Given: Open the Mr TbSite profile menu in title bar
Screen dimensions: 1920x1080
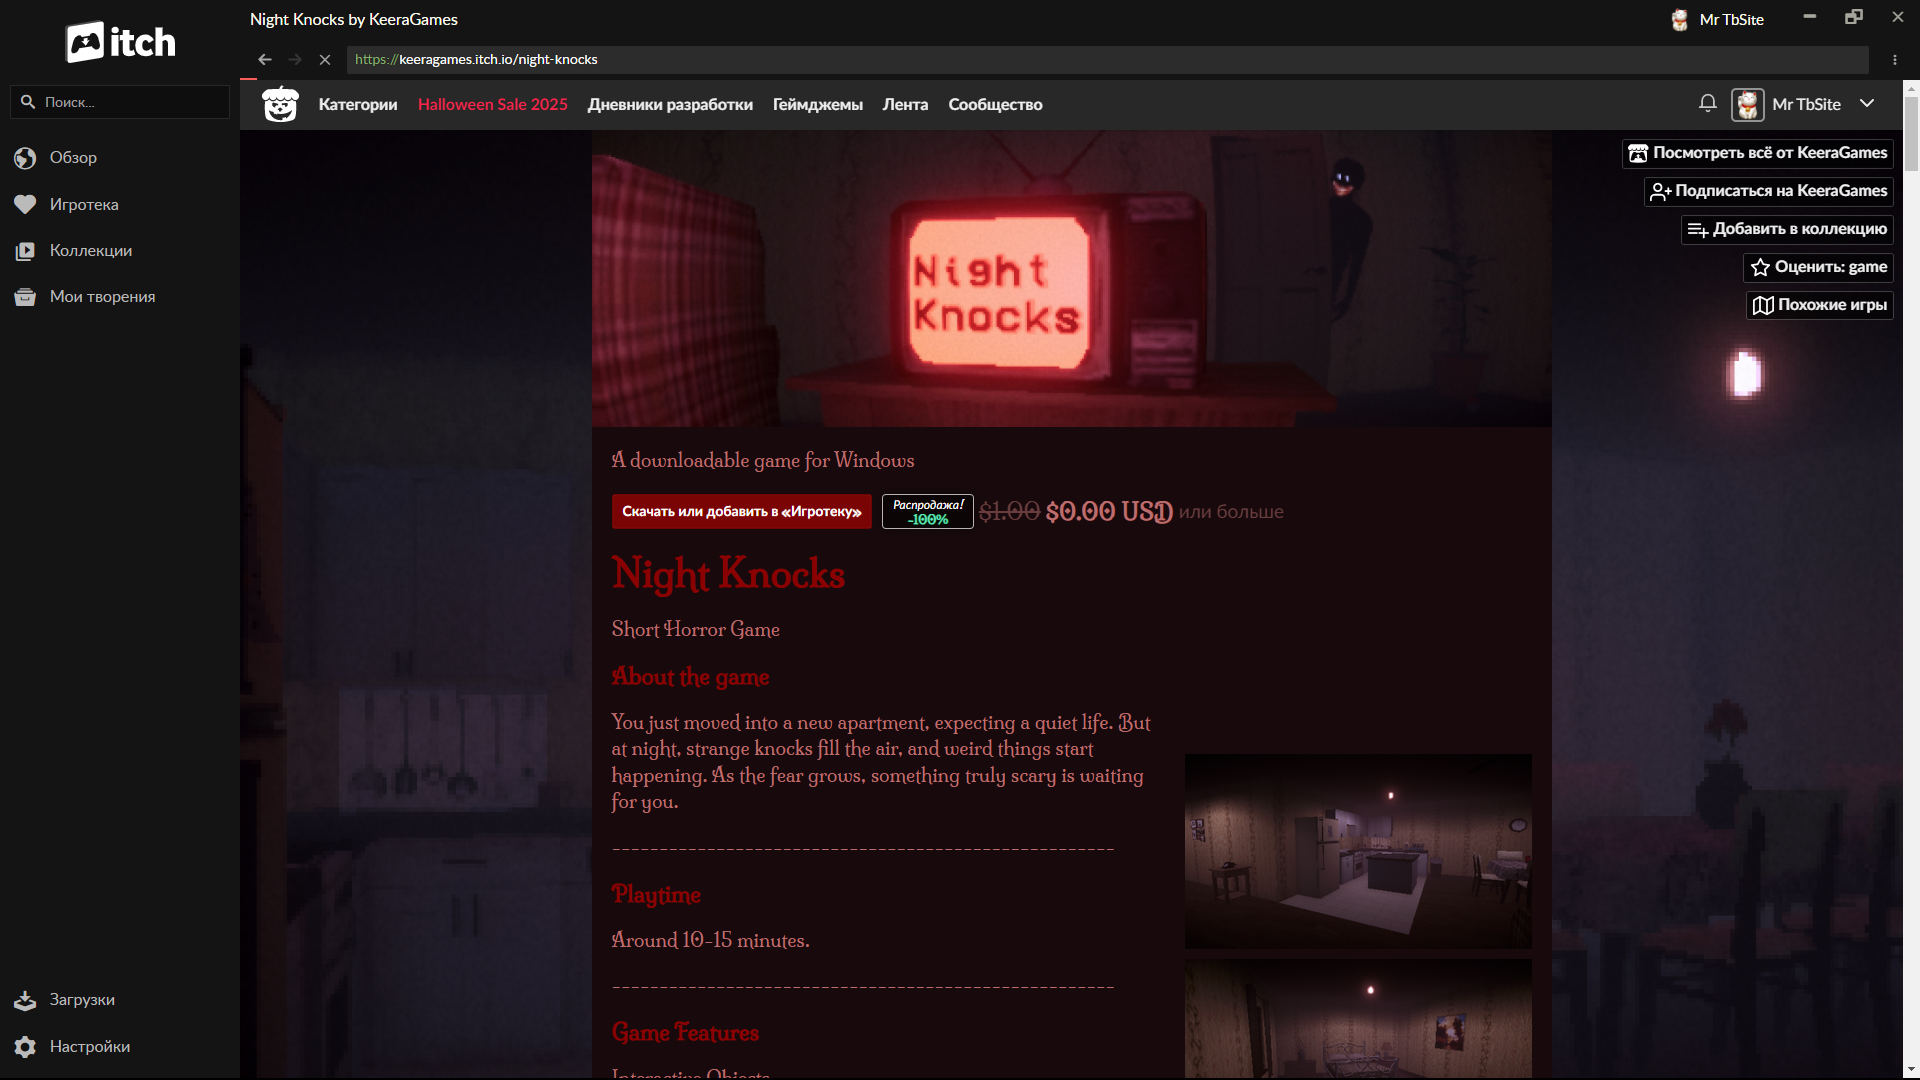Looking at the screenshot, I should tap(1718, 19).
